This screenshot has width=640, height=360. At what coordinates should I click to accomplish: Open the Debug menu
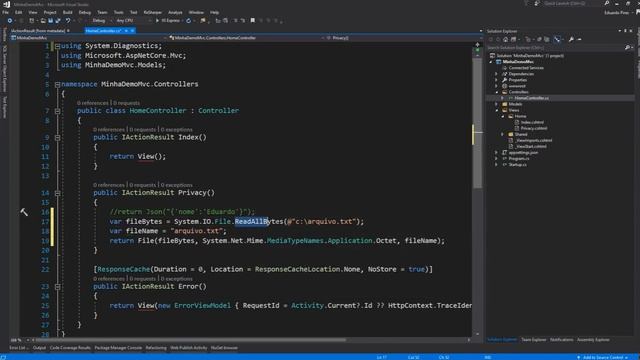(84, 12)
